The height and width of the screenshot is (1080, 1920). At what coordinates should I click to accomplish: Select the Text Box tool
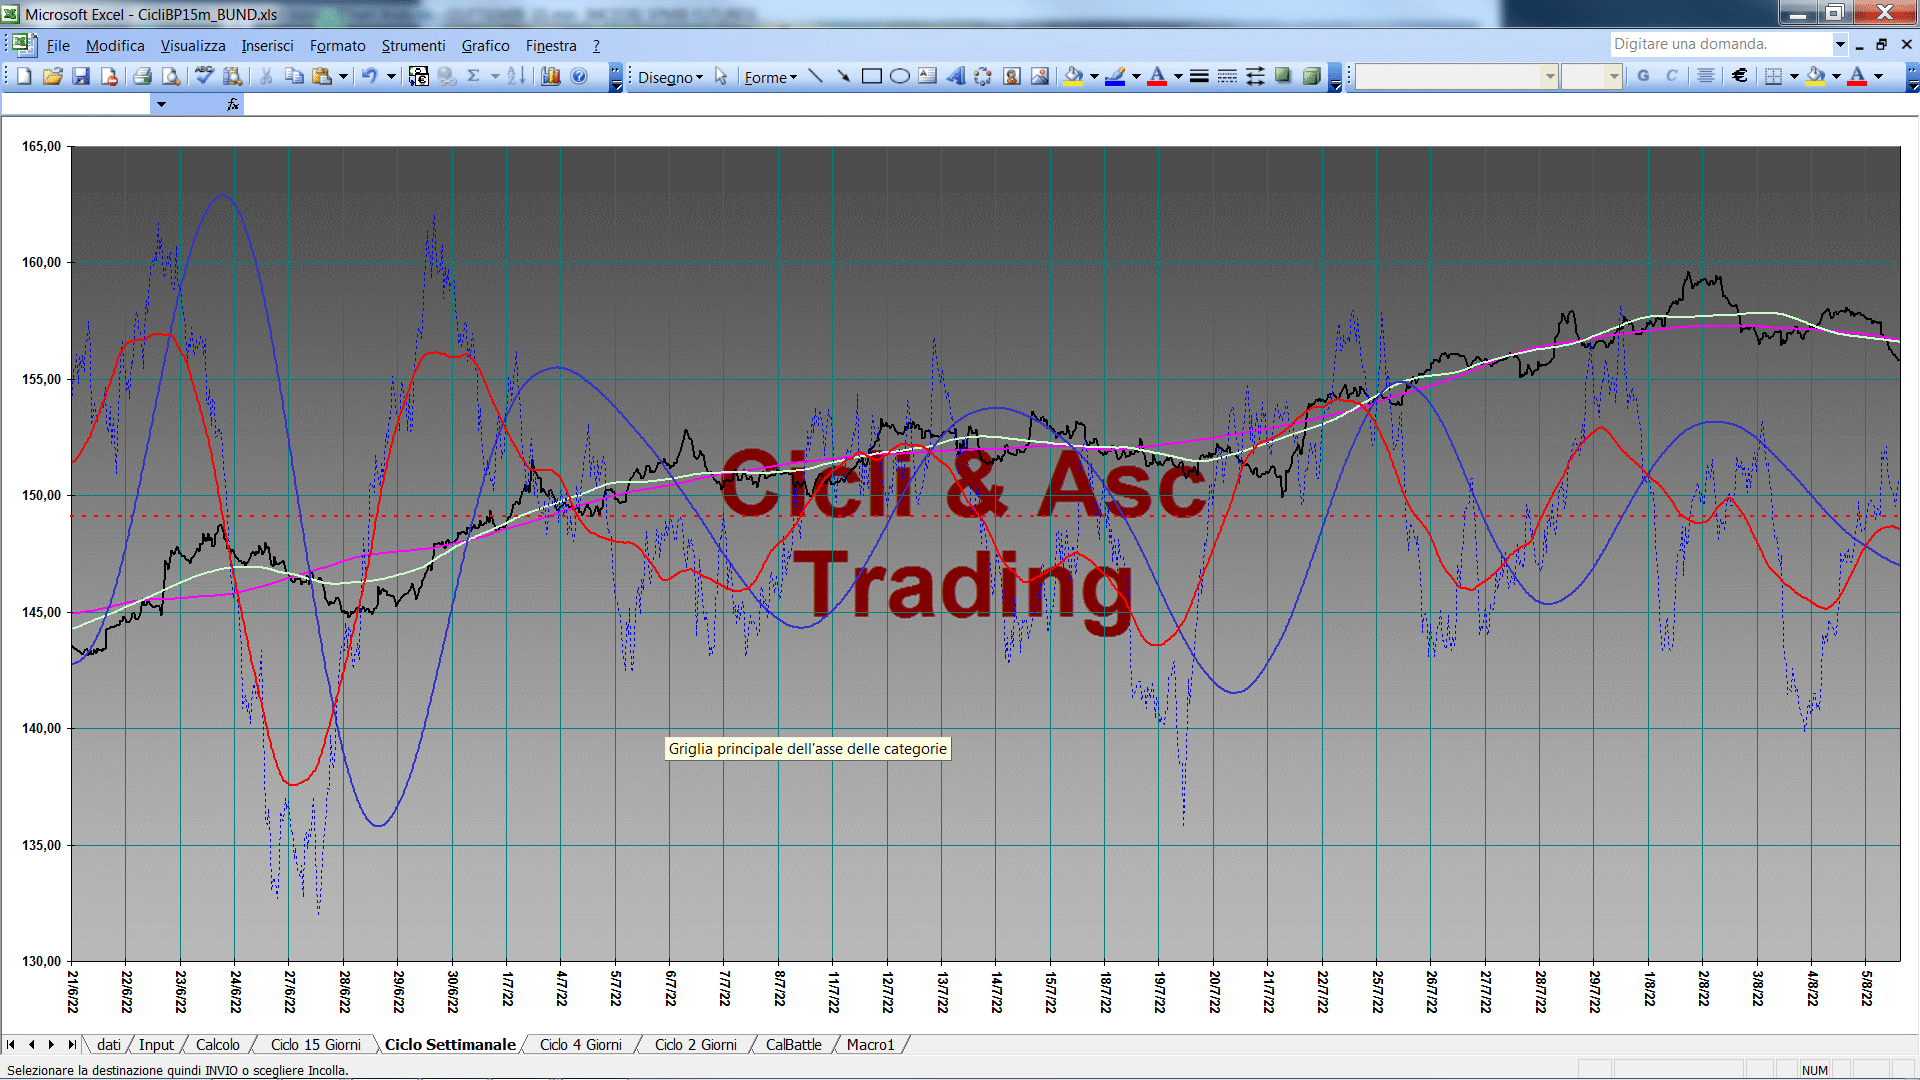click(x=927, y=76)
